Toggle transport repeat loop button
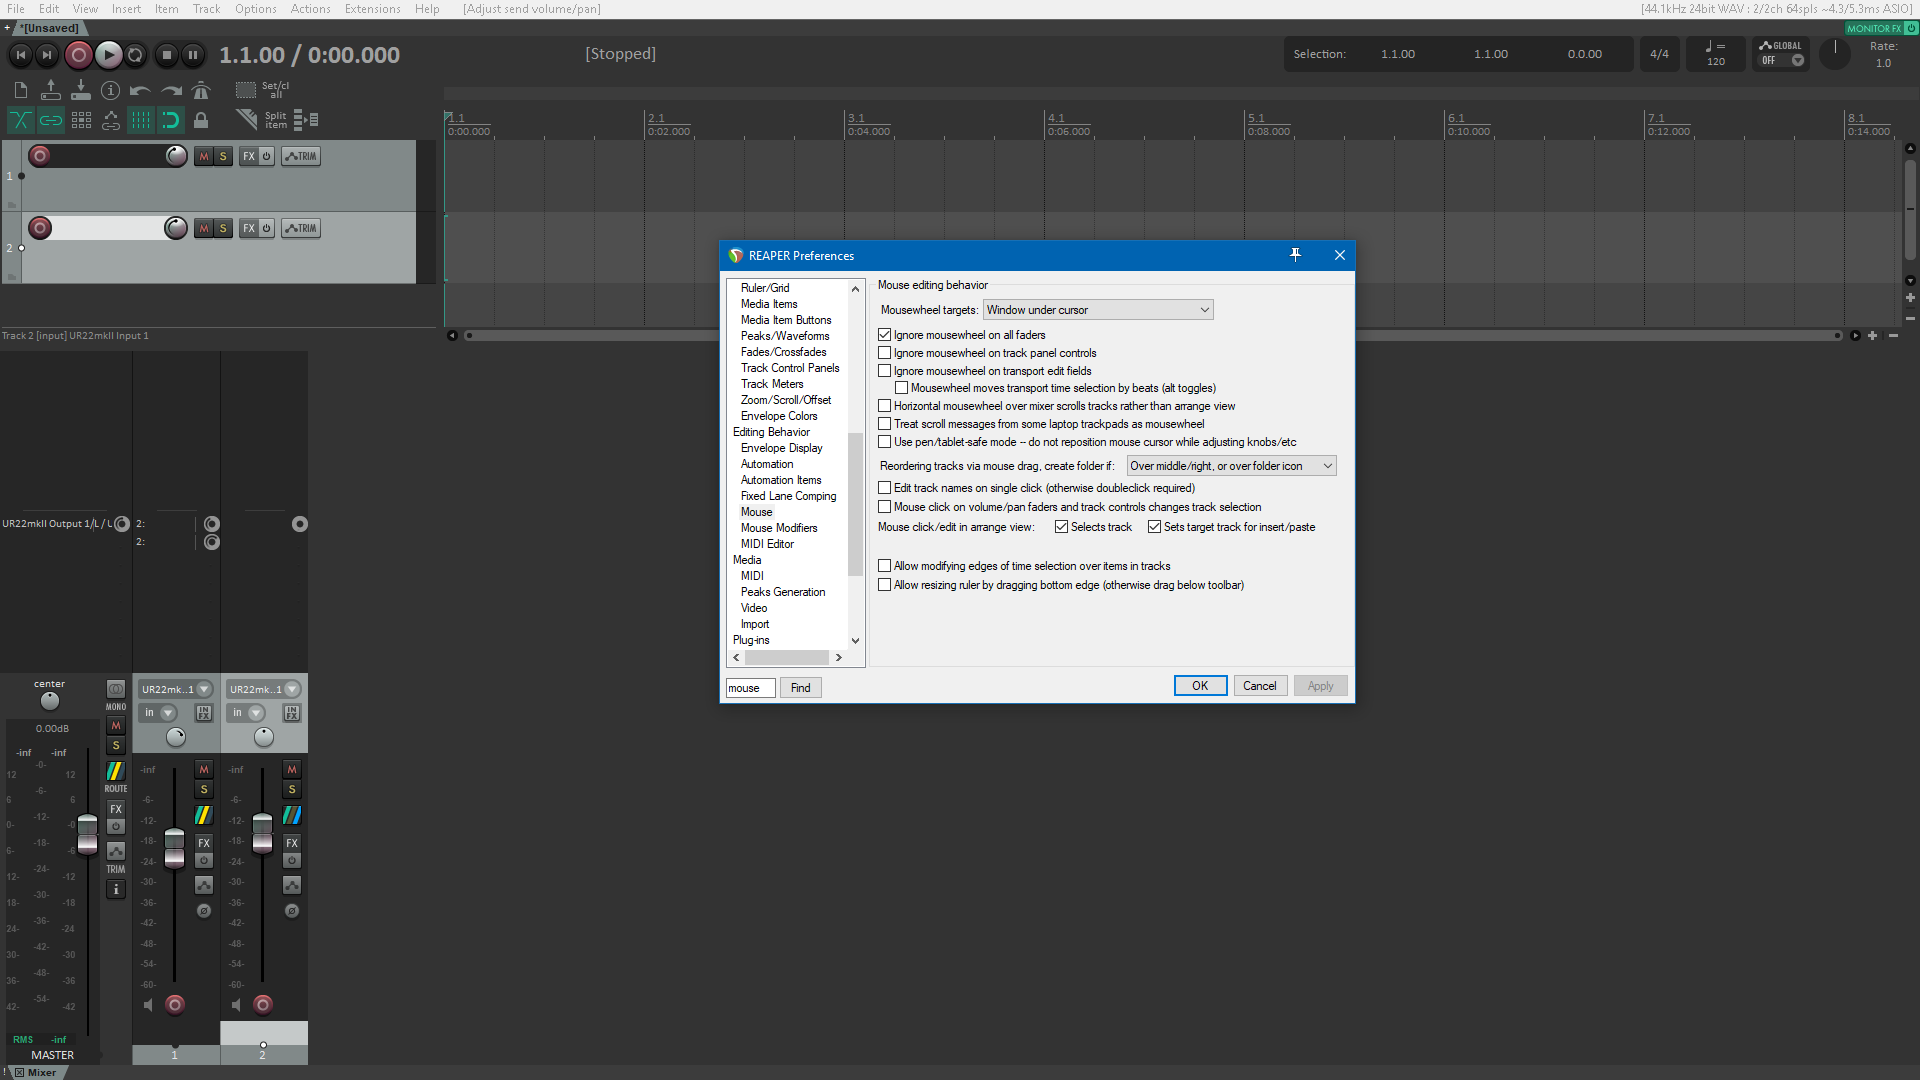1920x1080 pixels. 136,55
